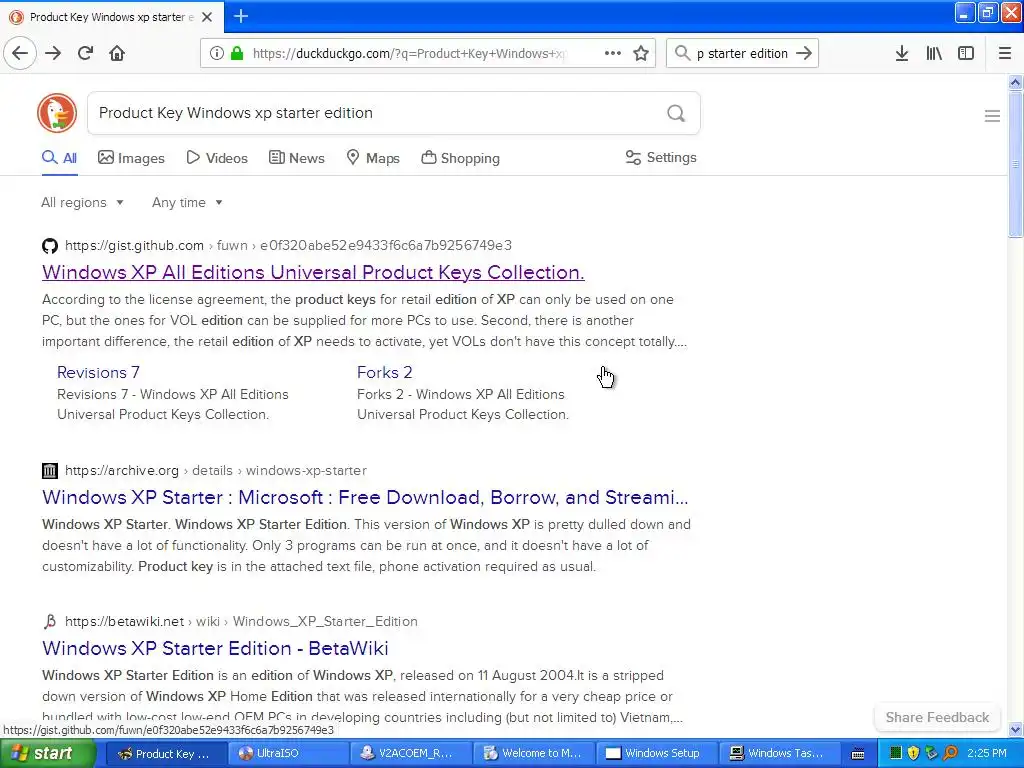Go forward using the browser forward arrow
Image resolution: width=1024 pixels, height=768 pixels.
tap(53, 53)
